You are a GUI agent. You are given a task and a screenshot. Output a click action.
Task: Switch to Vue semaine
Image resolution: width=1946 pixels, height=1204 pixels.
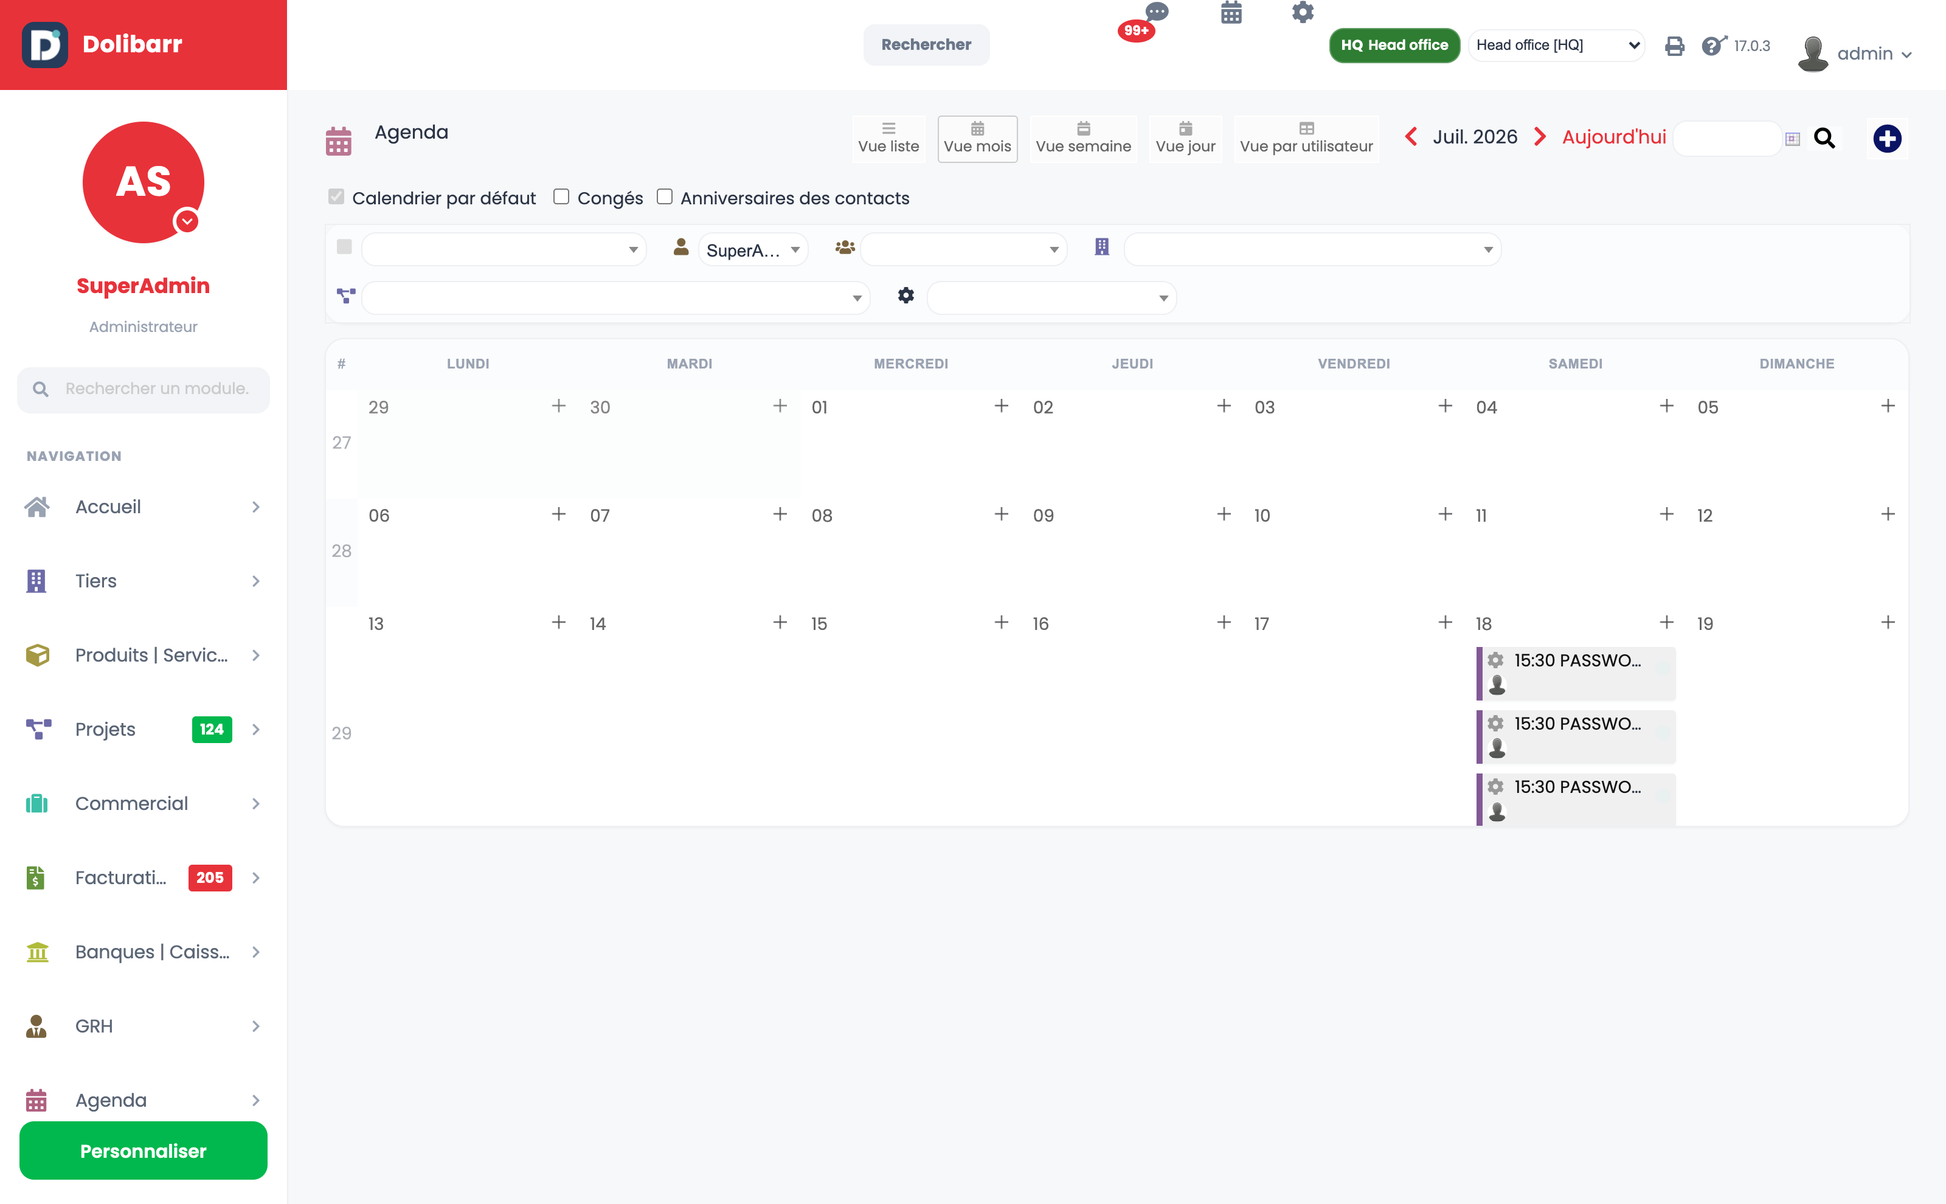(x=1083, y=138)
